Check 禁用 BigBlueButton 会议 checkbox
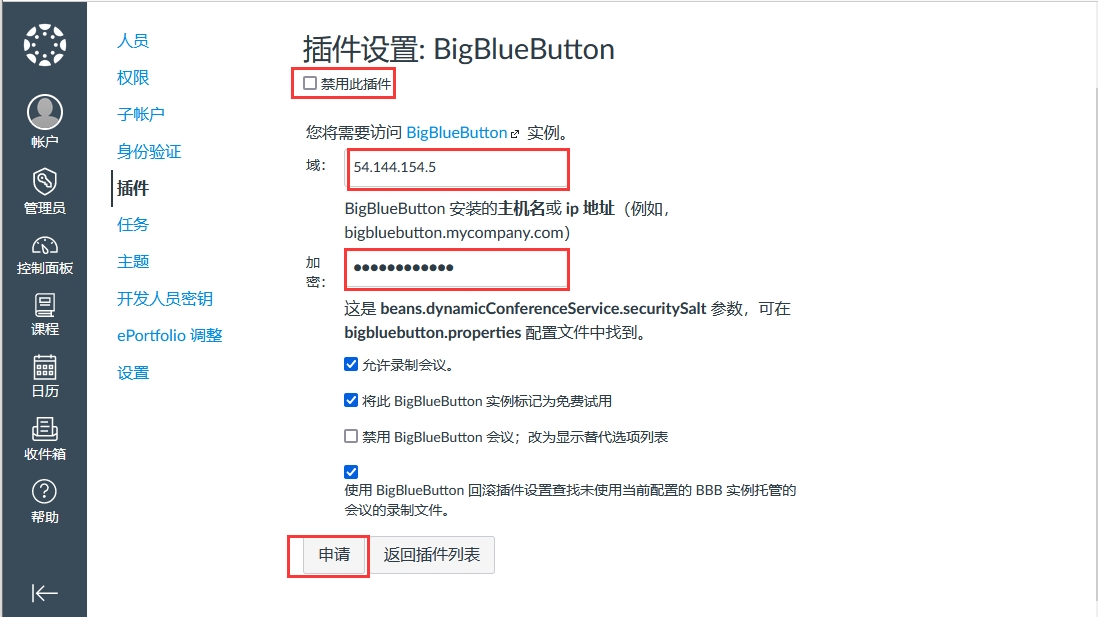Viewport: 1098px width, 617px height. pos(352,436)
